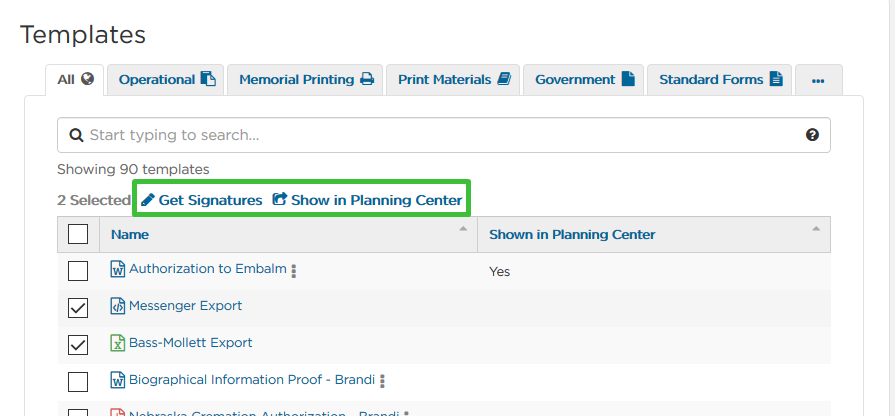The height and width of the screenshot is (416, 895).
Task: Open the Bass-Mollett Export template link
Action: pos(191,343)
